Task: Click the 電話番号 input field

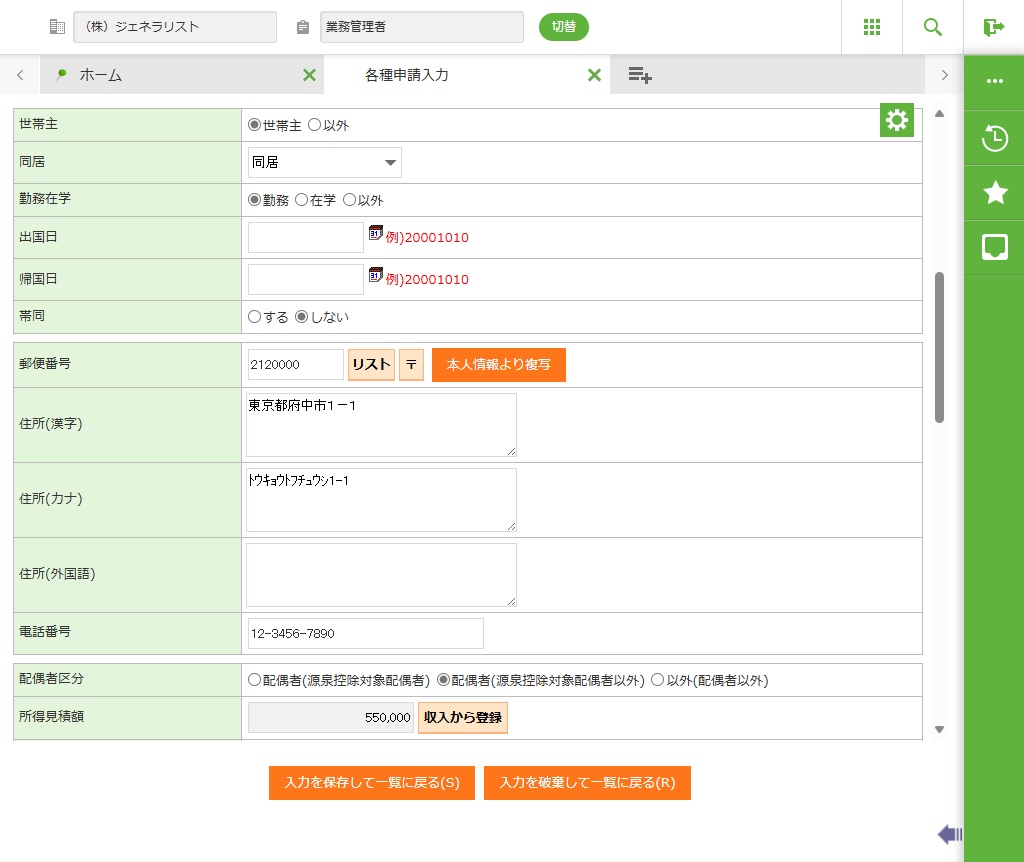Action: click(365, 634)
